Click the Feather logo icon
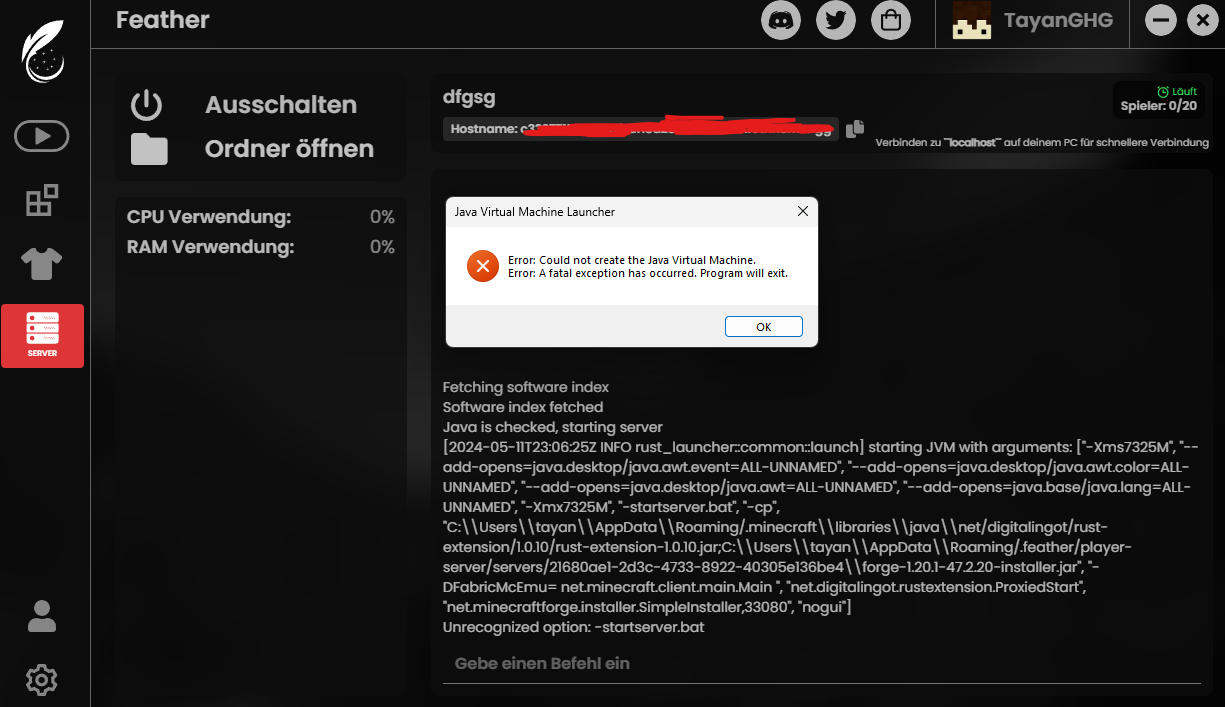The width and height of the screenshot is (1225, 707). (x=44, y=53)
